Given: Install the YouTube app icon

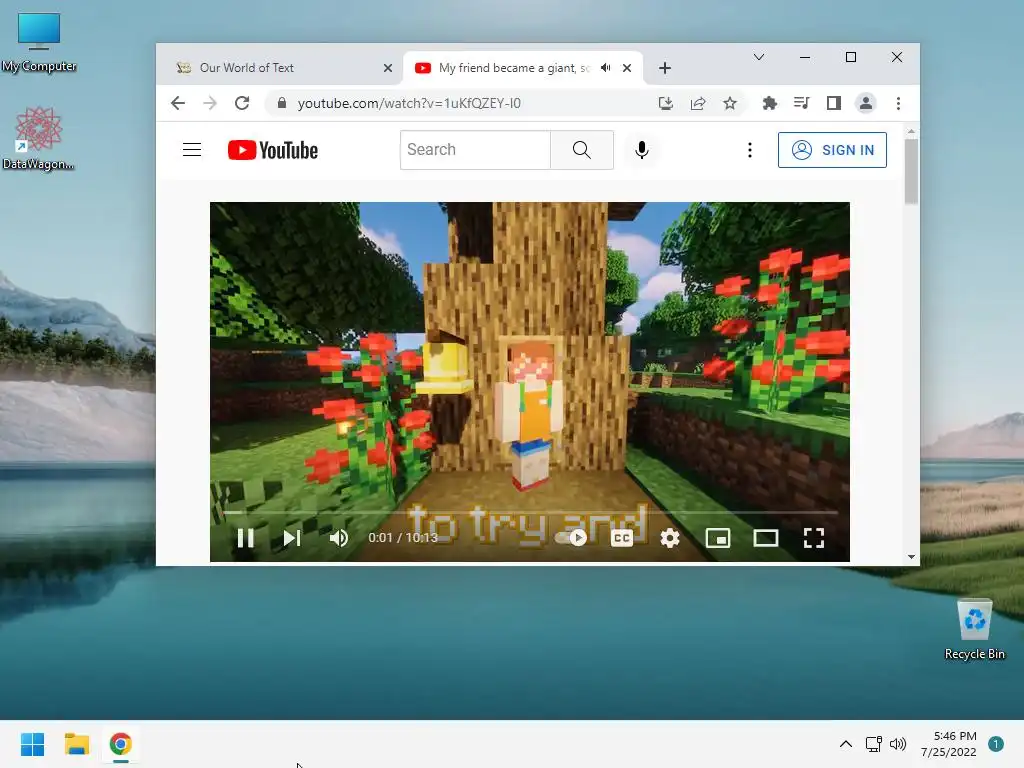Looking at the screenshot, I should (665, 103).
